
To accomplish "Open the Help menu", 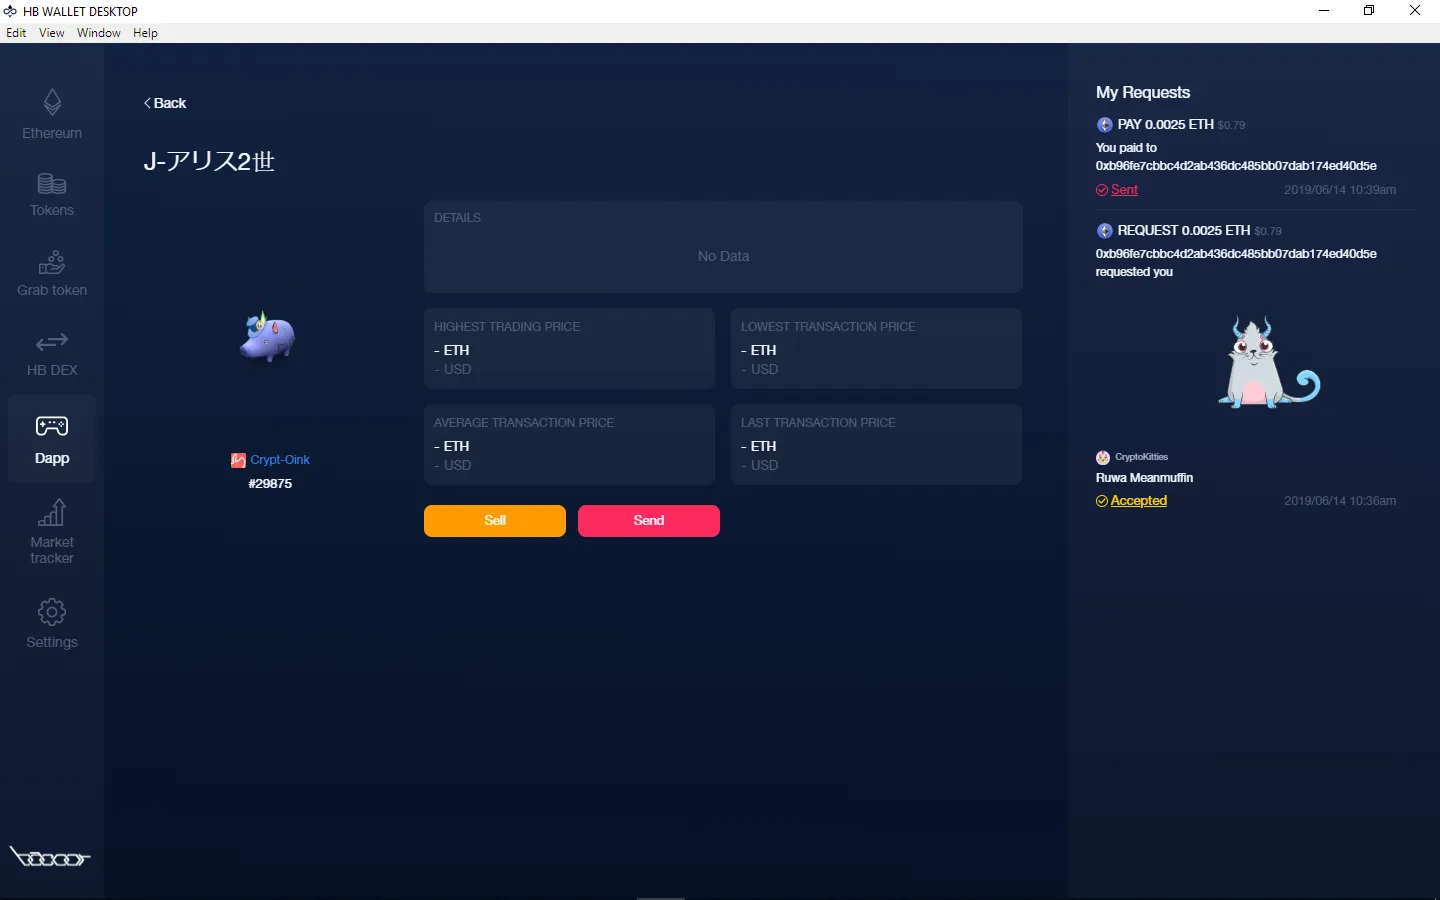I will click(145, 32).
